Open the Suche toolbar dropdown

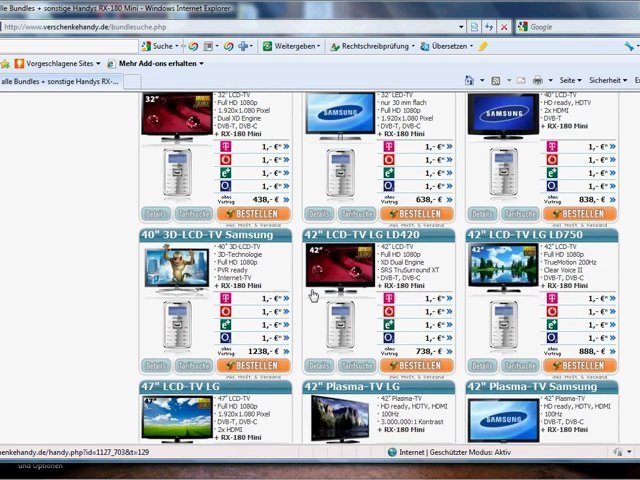pos(162,46)
